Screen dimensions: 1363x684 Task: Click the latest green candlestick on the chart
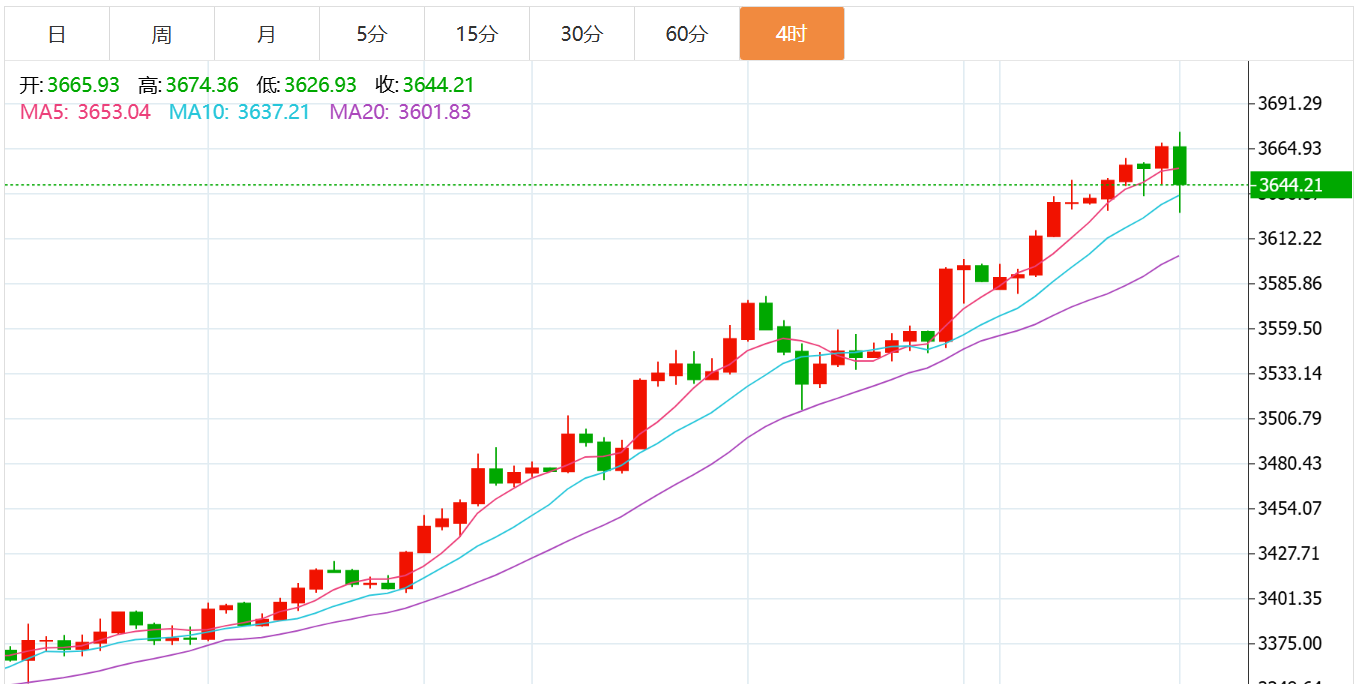pyautogui.click(x=1180, y=165)
